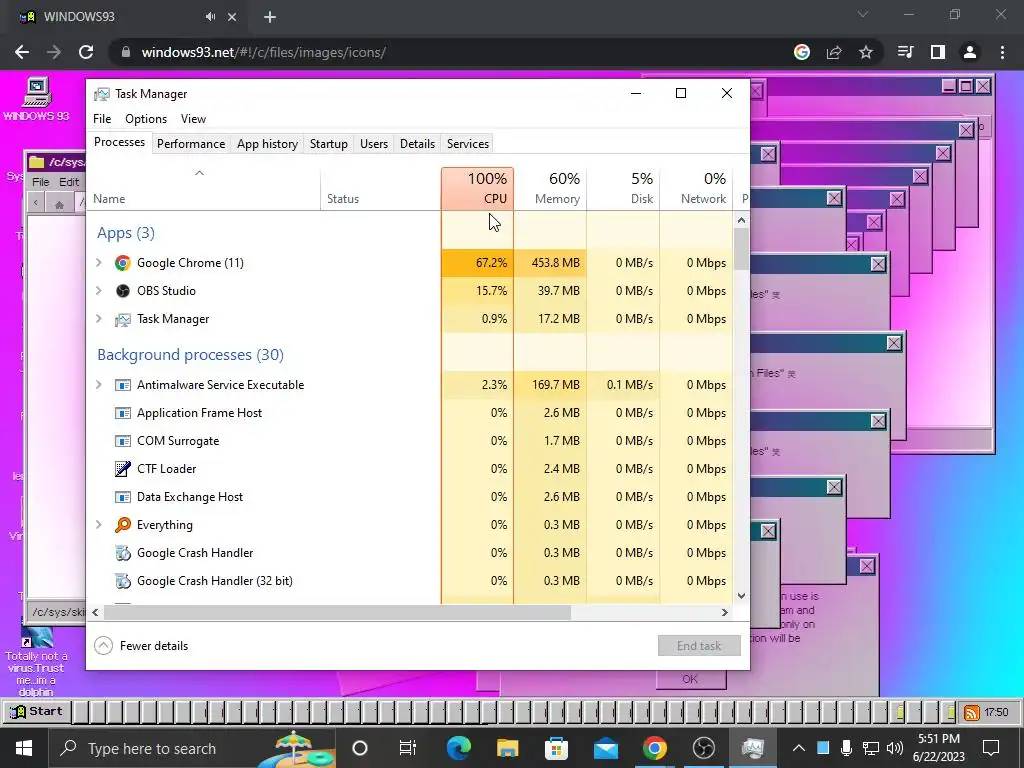Sort processes by the Name column header
Viewport: 1024px width, 768px height.
point(204,189)
